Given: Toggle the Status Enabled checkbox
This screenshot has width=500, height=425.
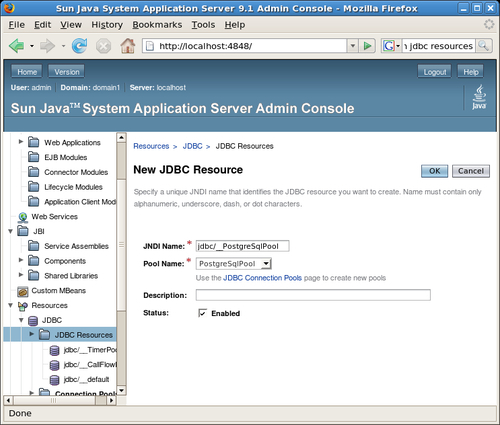Looking at the screenshot, I should pos(202,313).
